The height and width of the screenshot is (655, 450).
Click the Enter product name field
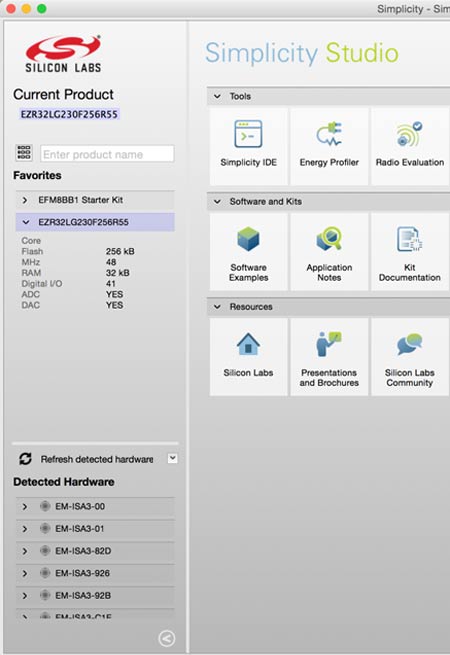[x=107, y=154]
